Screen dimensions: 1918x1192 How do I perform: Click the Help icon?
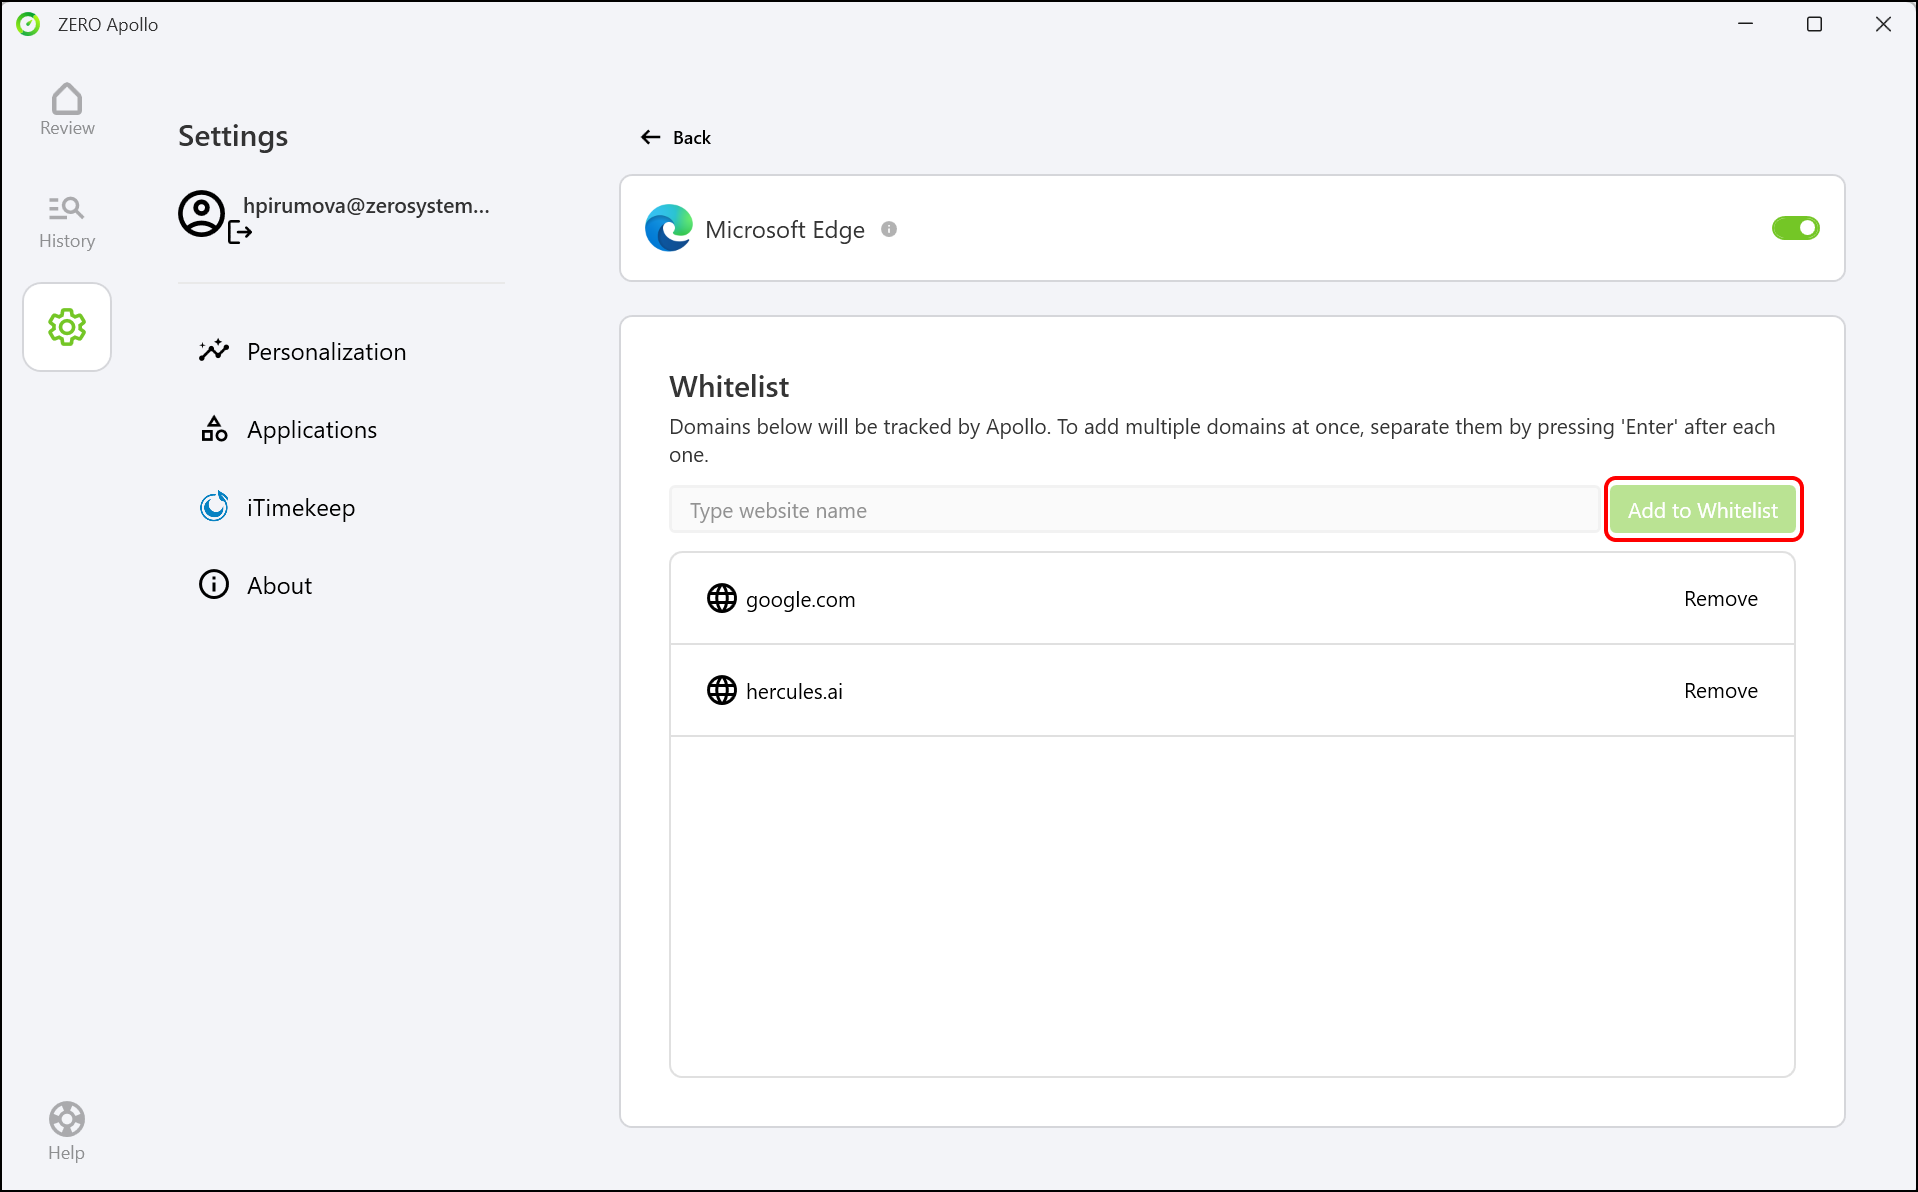pos(66,1118)
